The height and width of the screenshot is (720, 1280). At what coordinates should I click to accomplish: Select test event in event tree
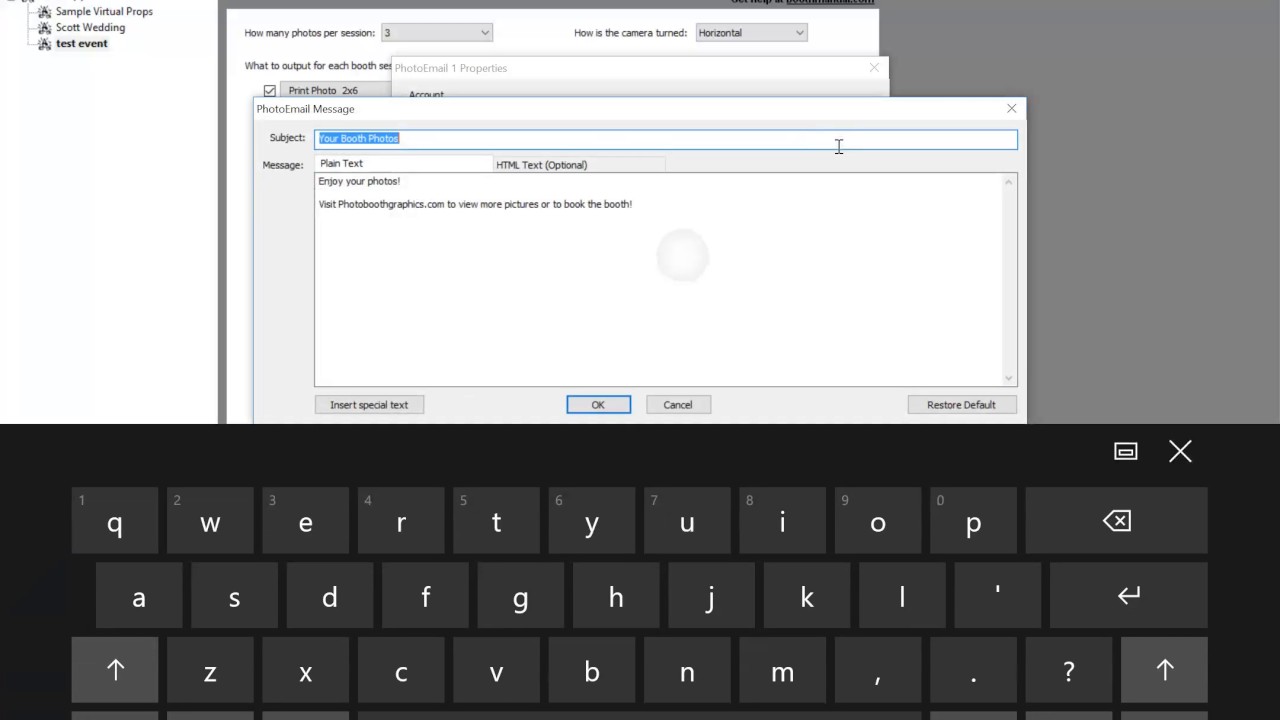click(x=82, y=44)
